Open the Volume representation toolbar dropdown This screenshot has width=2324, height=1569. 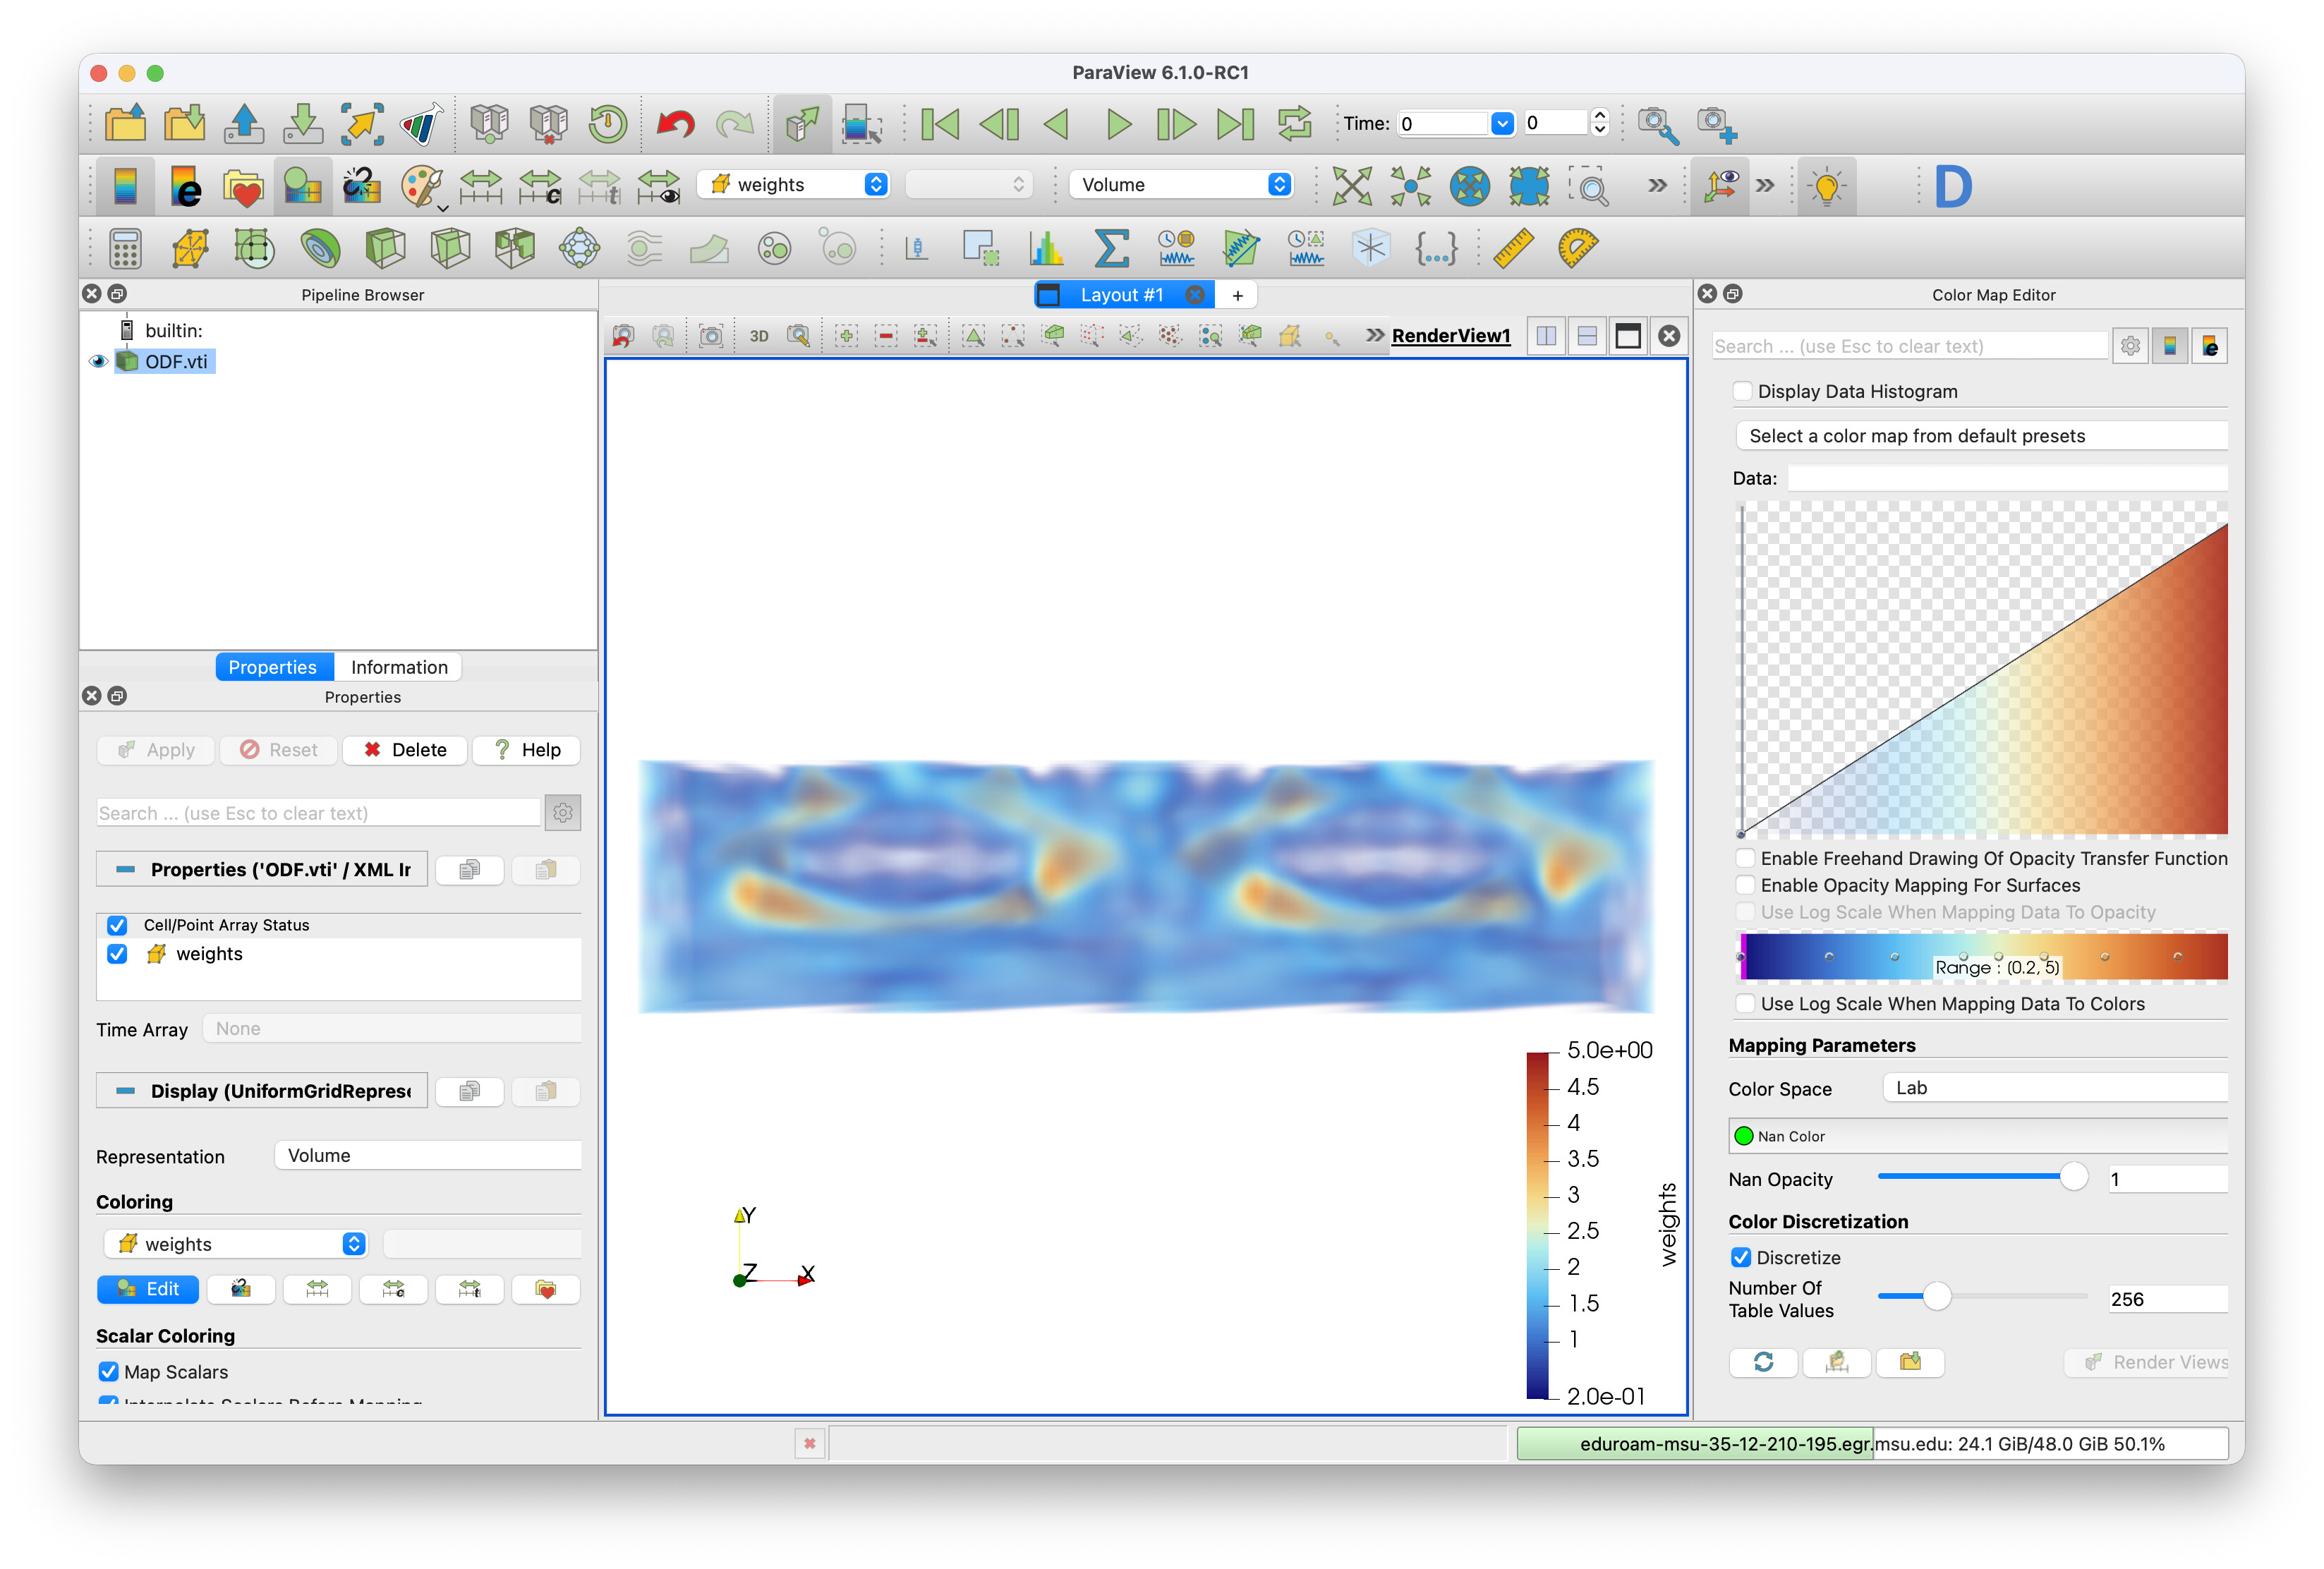1180,184
